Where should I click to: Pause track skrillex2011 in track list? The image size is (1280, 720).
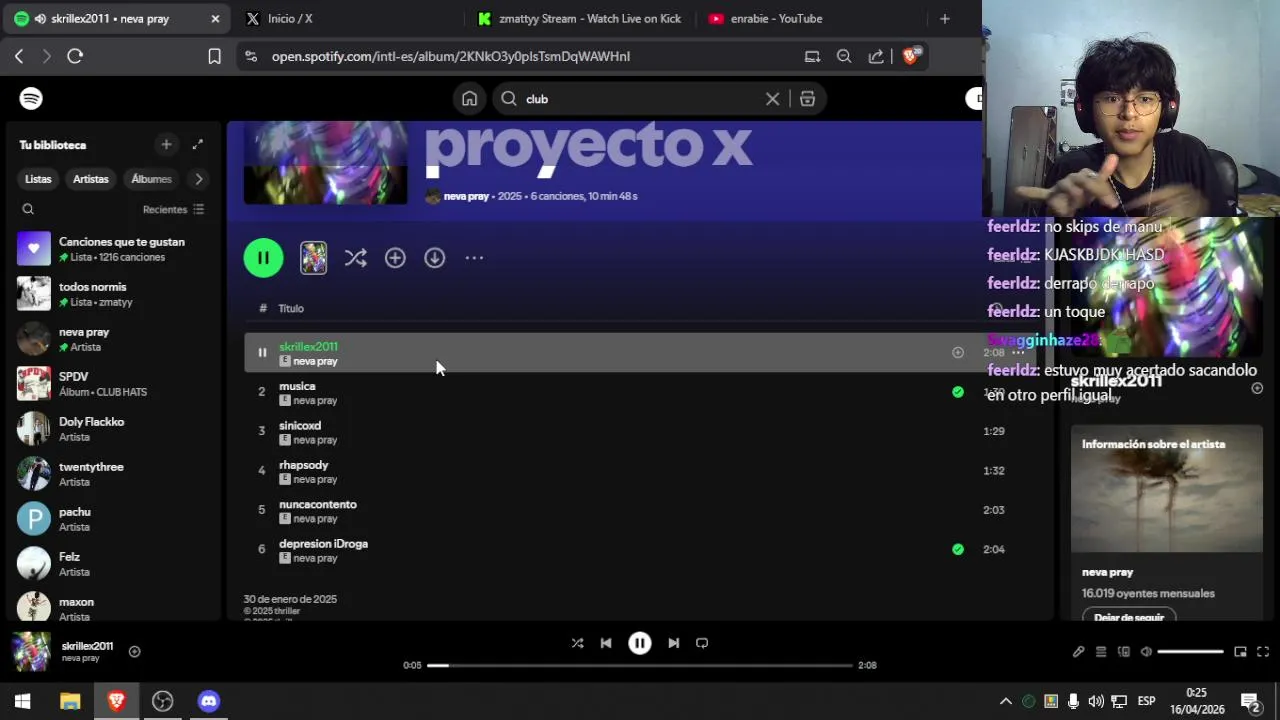pos(262,352)
